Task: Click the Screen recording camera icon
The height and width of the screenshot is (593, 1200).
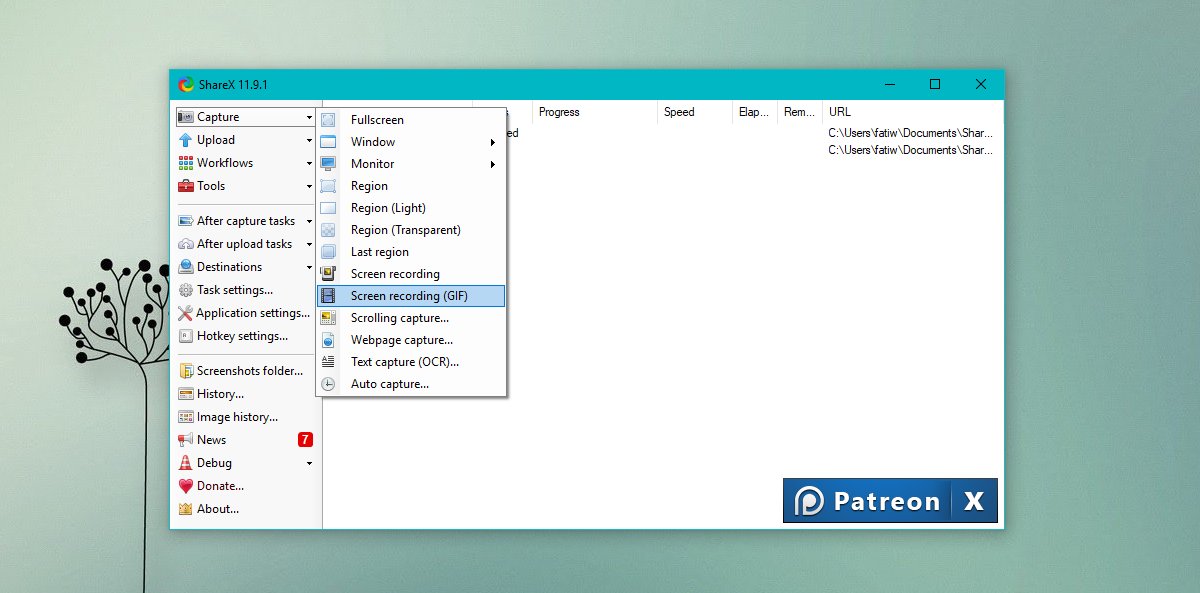Action: click(328, 274)
